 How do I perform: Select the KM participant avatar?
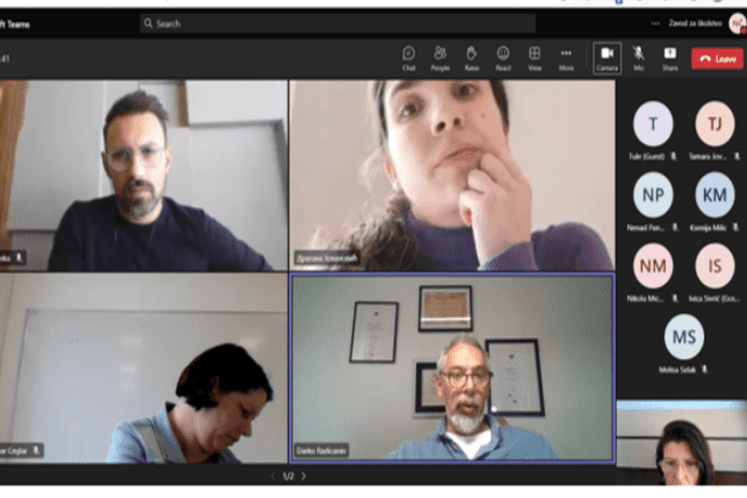pos(715,195)
